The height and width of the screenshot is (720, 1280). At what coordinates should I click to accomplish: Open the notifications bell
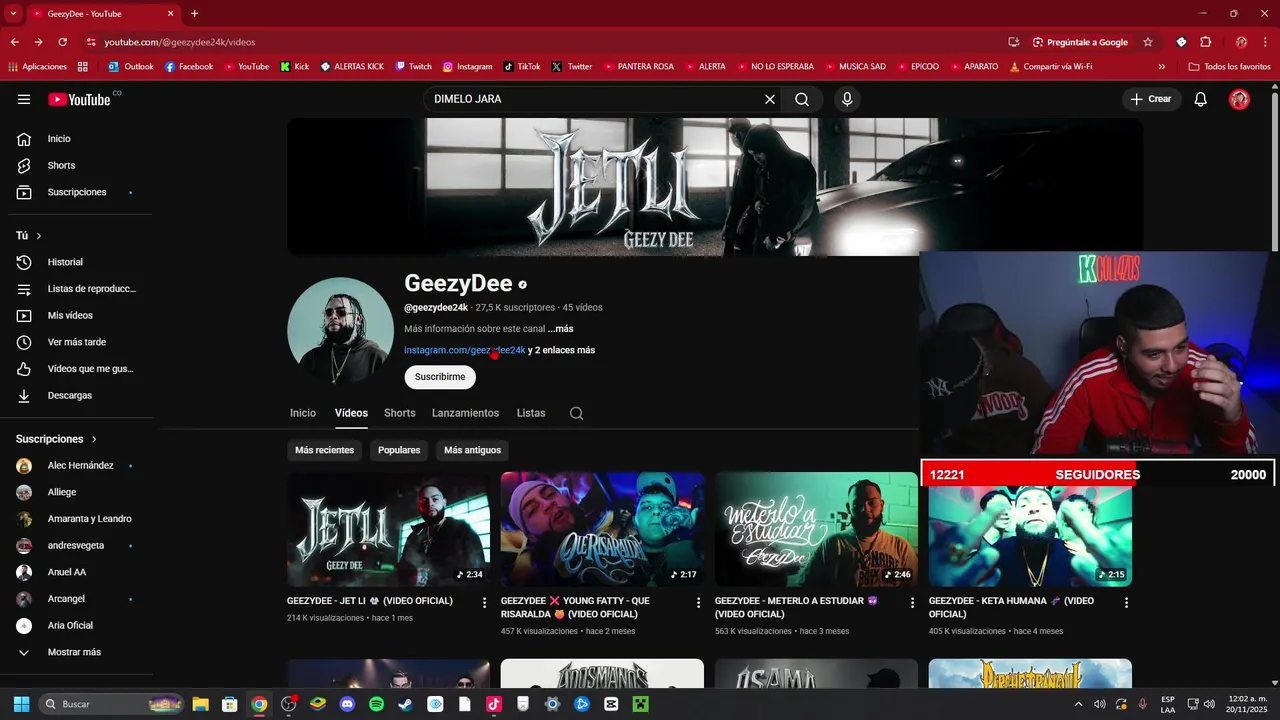pos(1201,99)
